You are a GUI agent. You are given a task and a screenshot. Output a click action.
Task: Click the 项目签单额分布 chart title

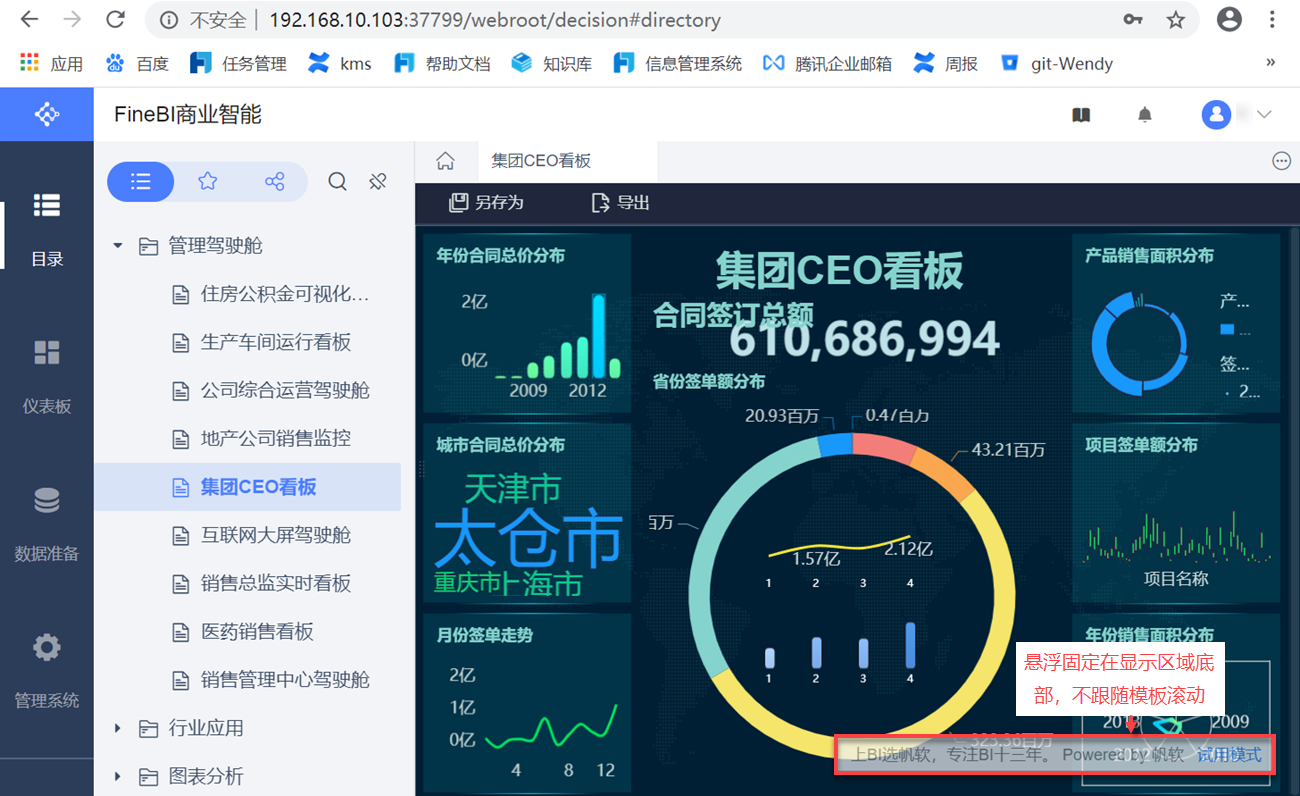[x=1141, y=445]
